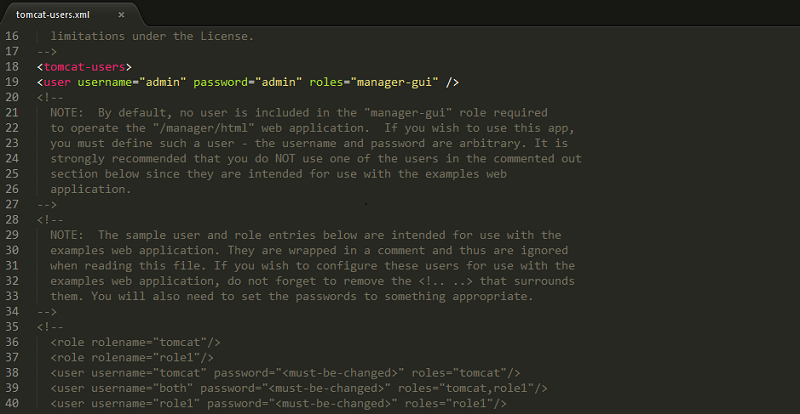Click line number 40 in the gutter
The width and height of the screenshot is (800, 414).
(x=12, y=404)
